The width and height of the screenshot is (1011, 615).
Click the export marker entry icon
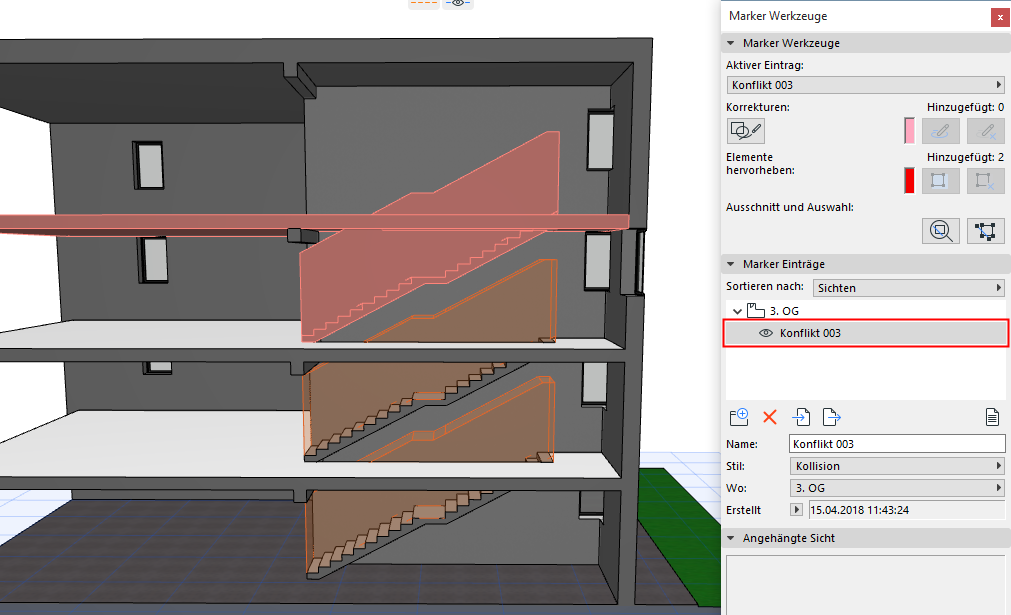pos(830,417)
